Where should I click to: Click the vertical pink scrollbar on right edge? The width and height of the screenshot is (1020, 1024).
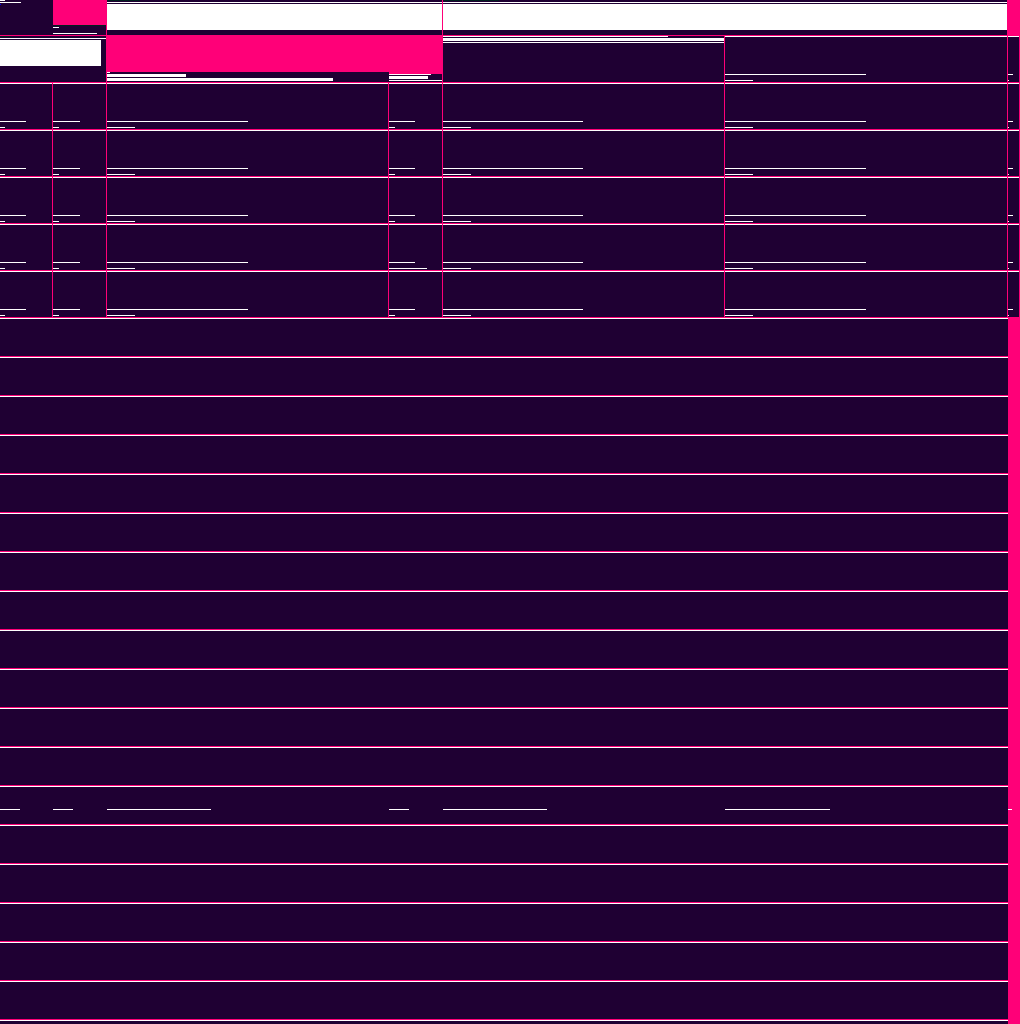pos(1014,600)
